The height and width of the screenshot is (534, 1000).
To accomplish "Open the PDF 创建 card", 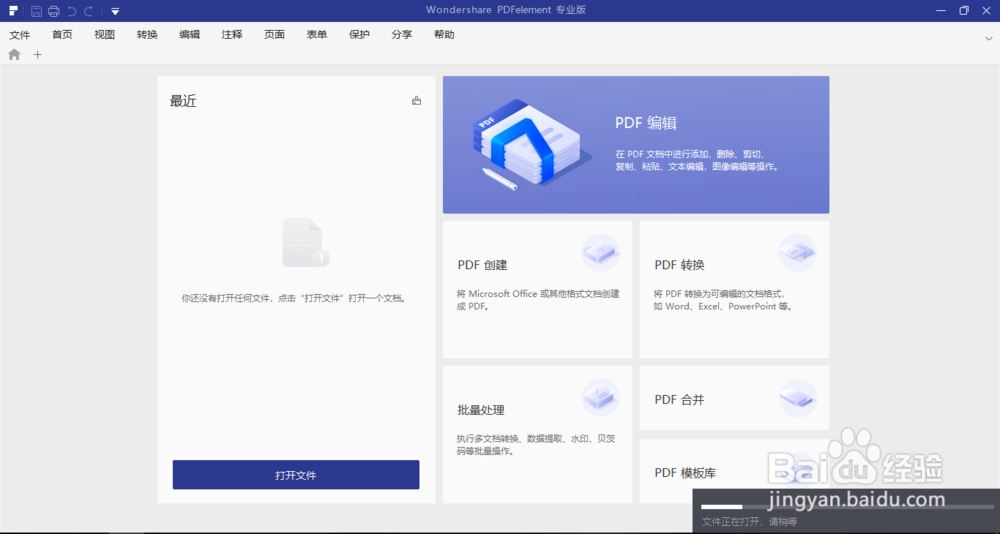I will 538,290.
